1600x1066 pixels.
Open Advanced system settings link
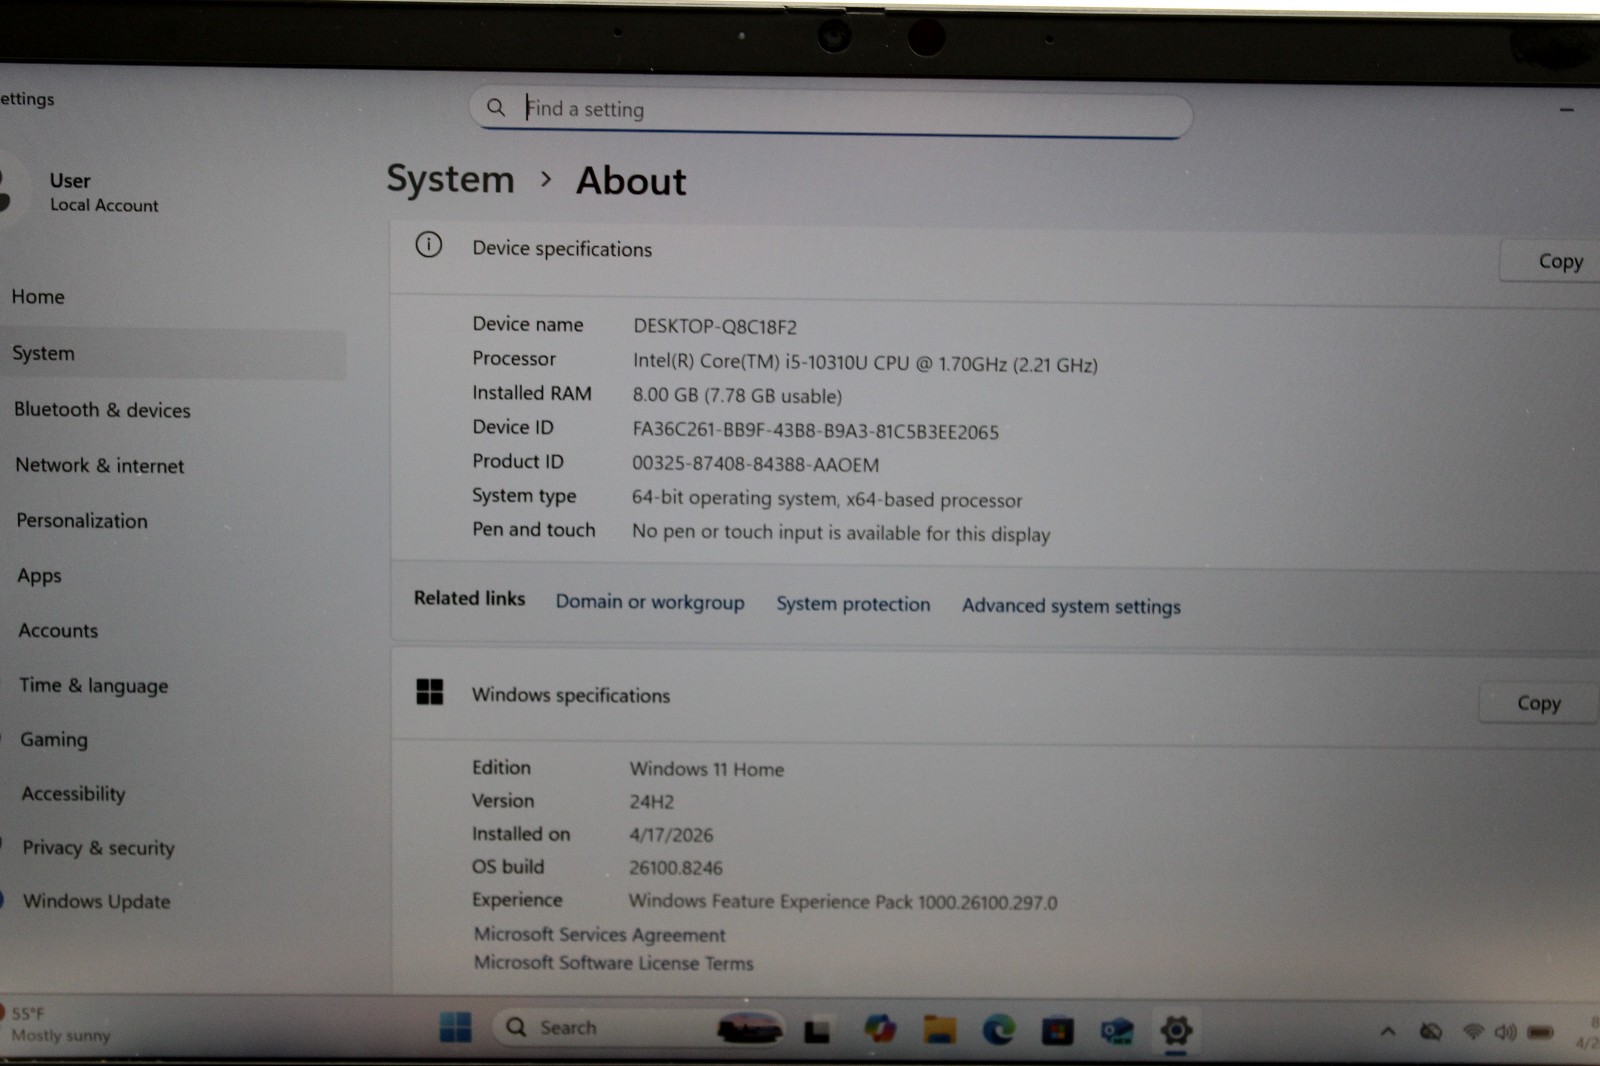pyautogui.click(x=1071, y=606)
